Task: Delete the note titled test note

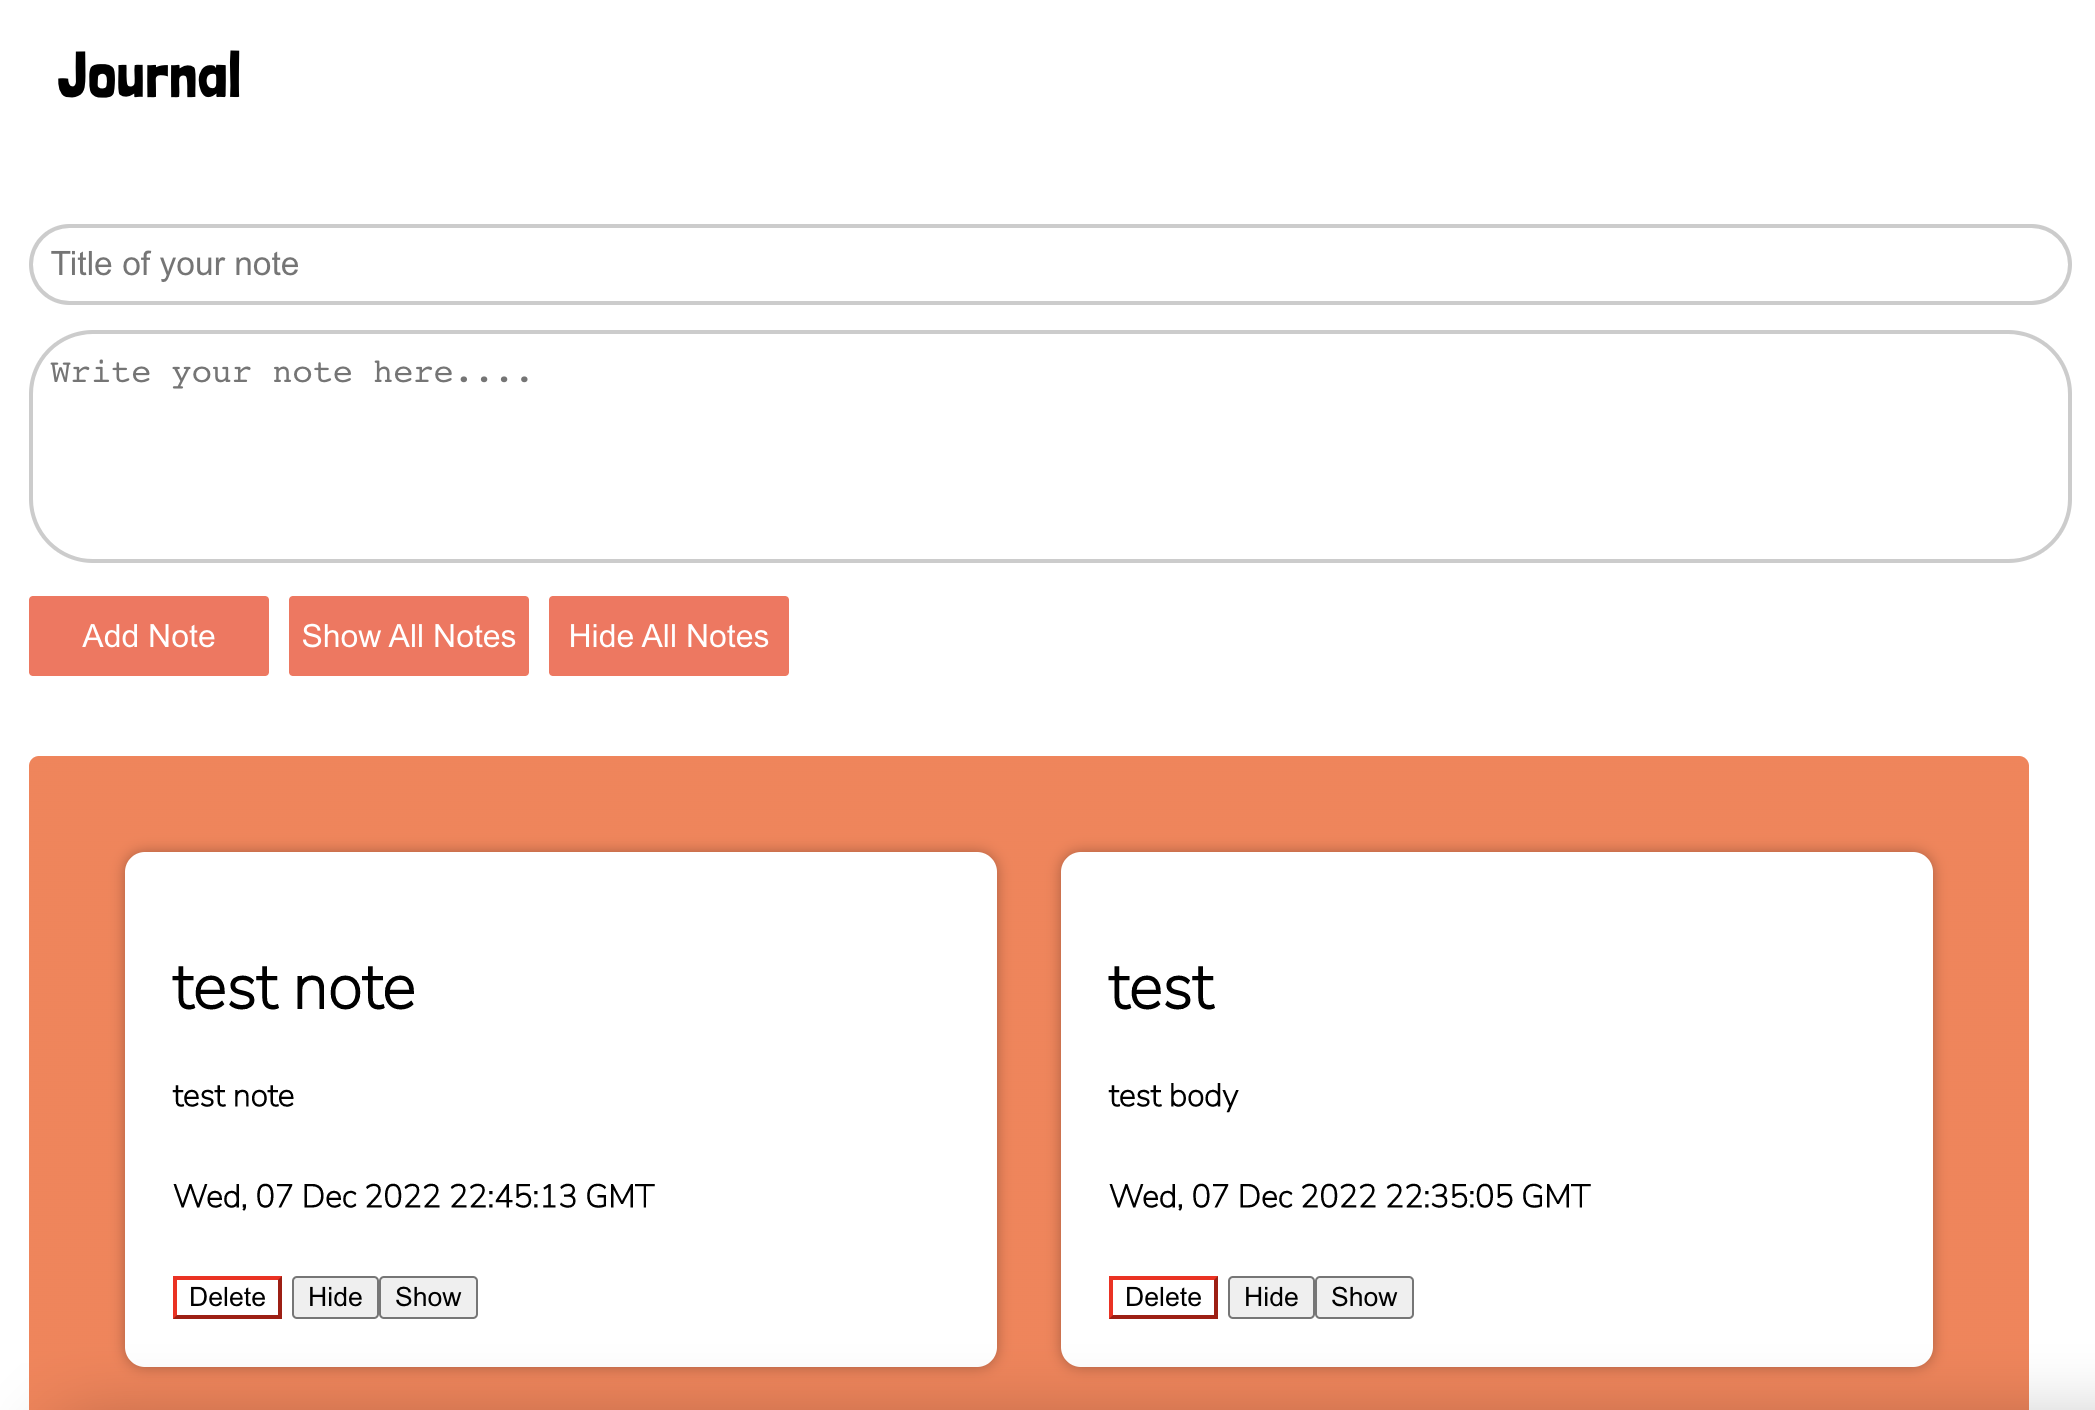Action: (226, 1296)
